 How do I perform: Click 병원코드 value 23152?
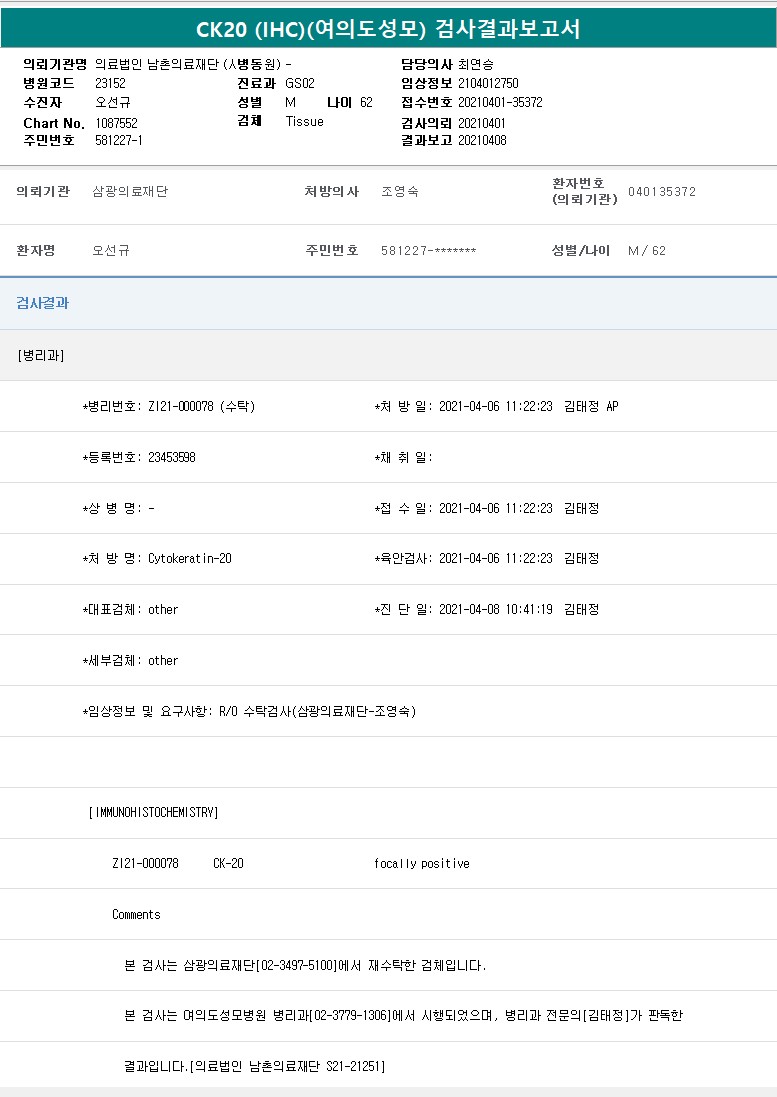[x=110, y=83]
